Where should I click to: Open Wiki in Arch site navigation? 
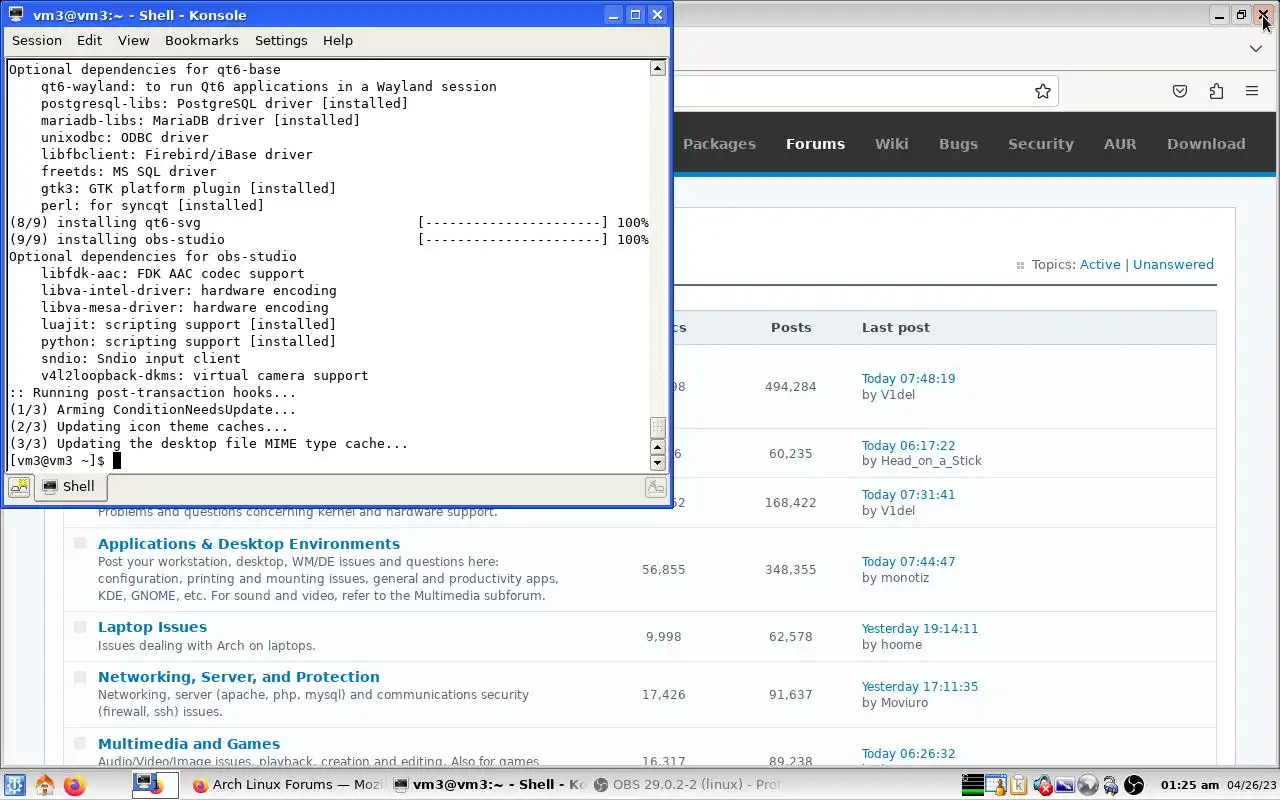coord(892,144)
